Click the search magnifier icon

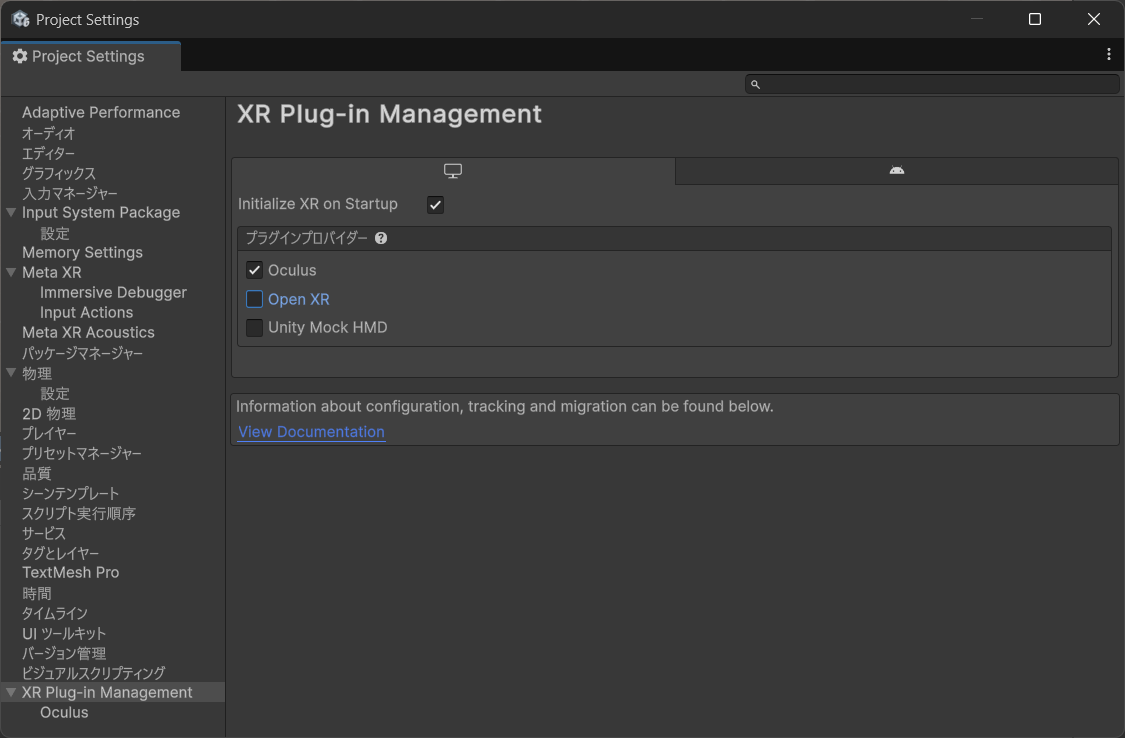[x=755, y=85]
